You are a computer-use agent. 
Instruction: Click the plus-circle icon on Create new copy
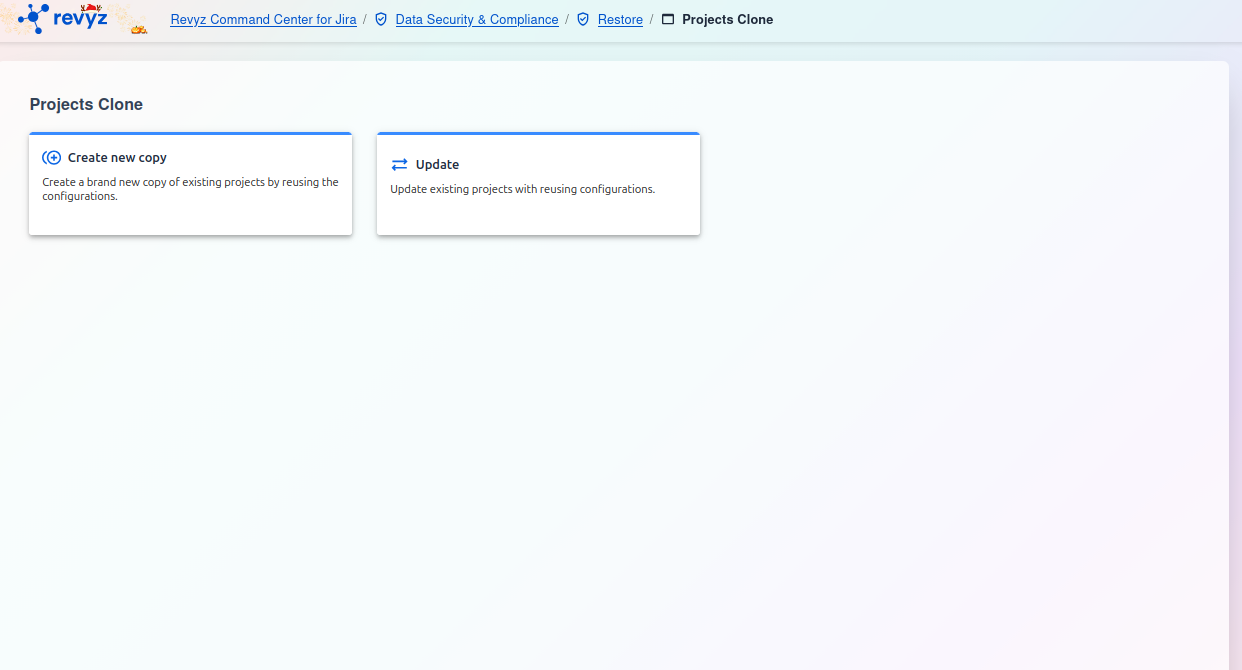pos(52,158)
